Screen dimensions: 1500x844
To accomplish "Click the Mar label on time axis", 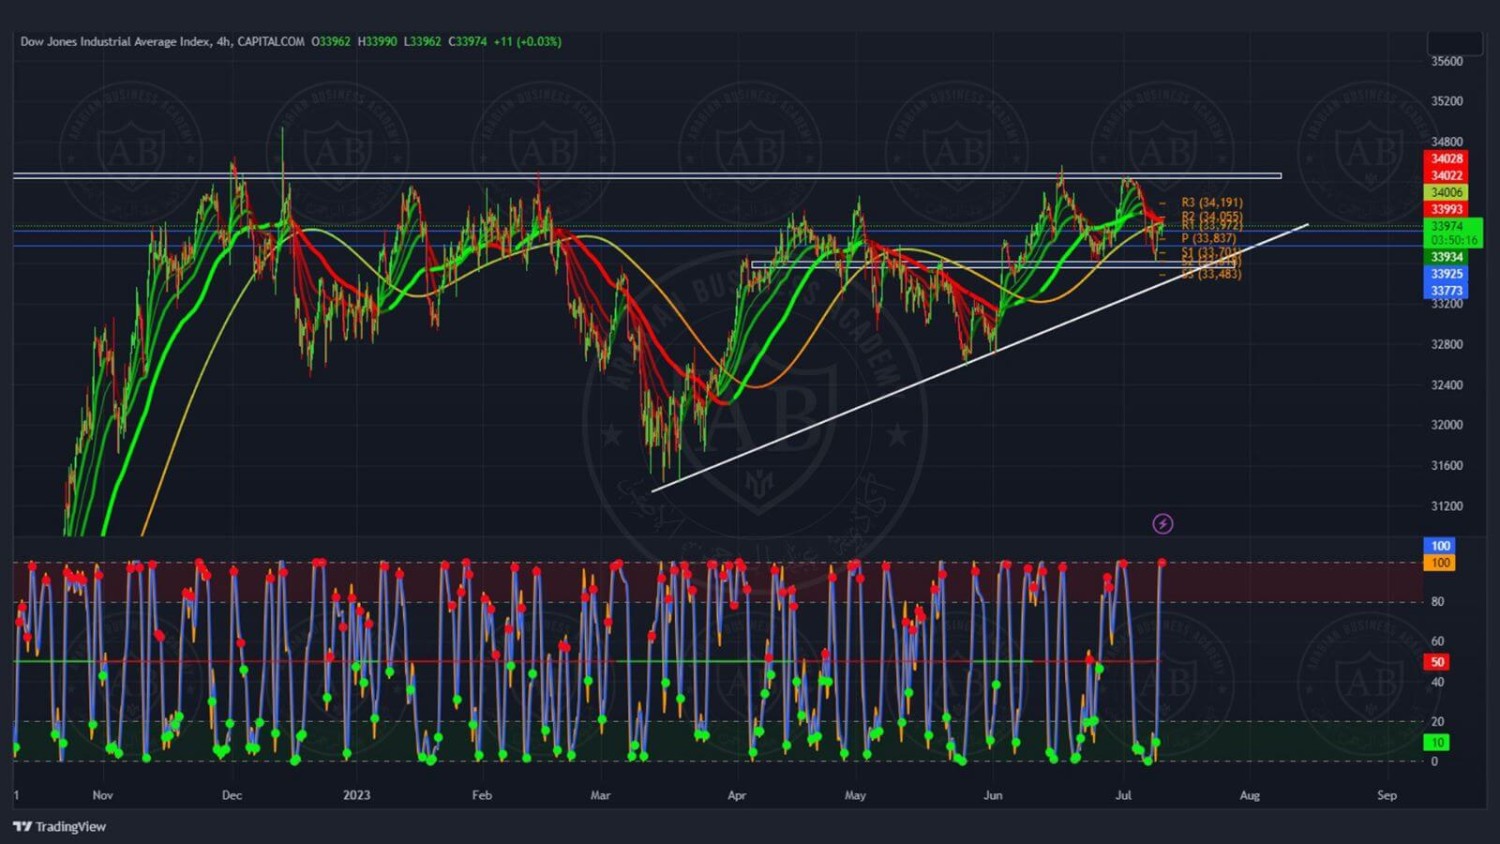I will [x=600, y=795].
